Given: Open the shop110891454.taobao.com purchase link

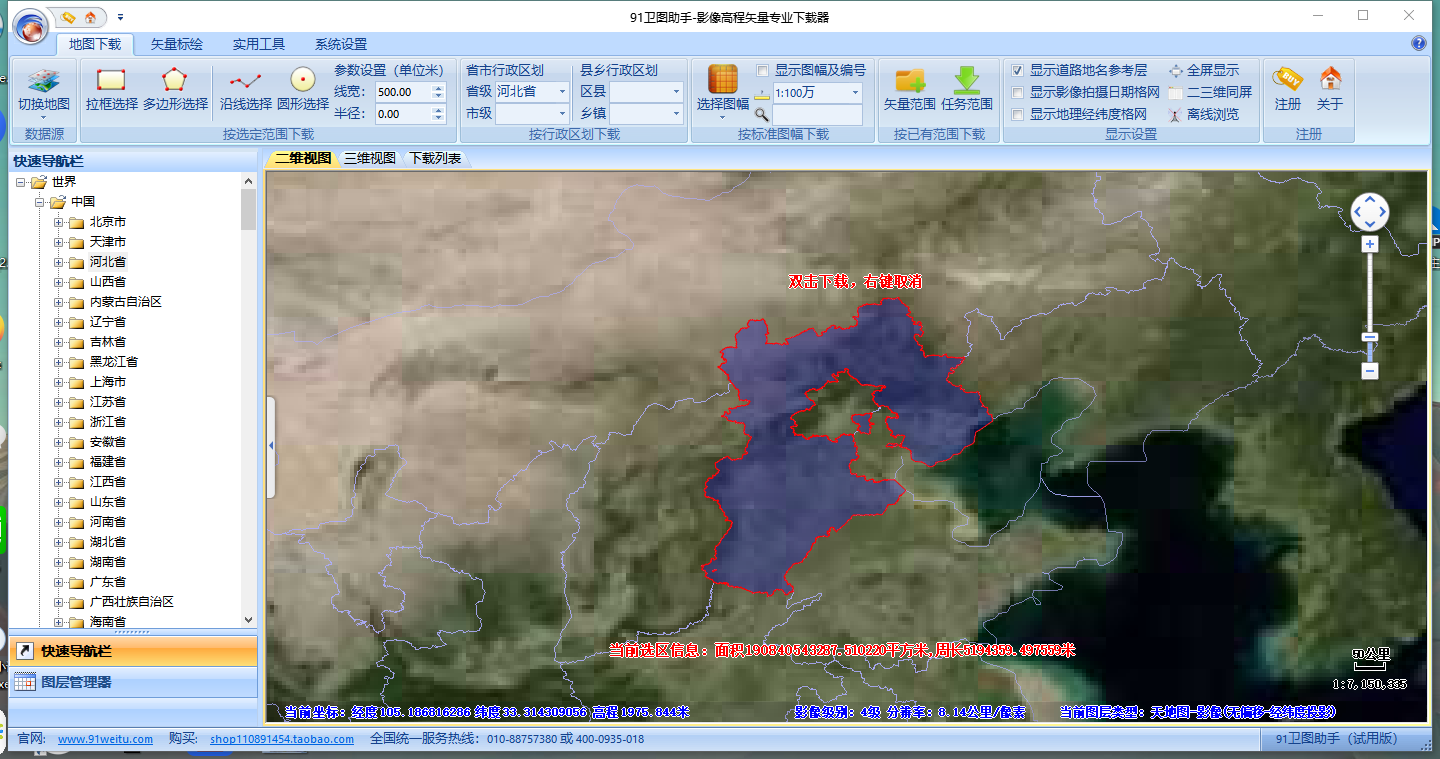Looking at the screenshot, I should pyautogui.click(x=282, y=739).
